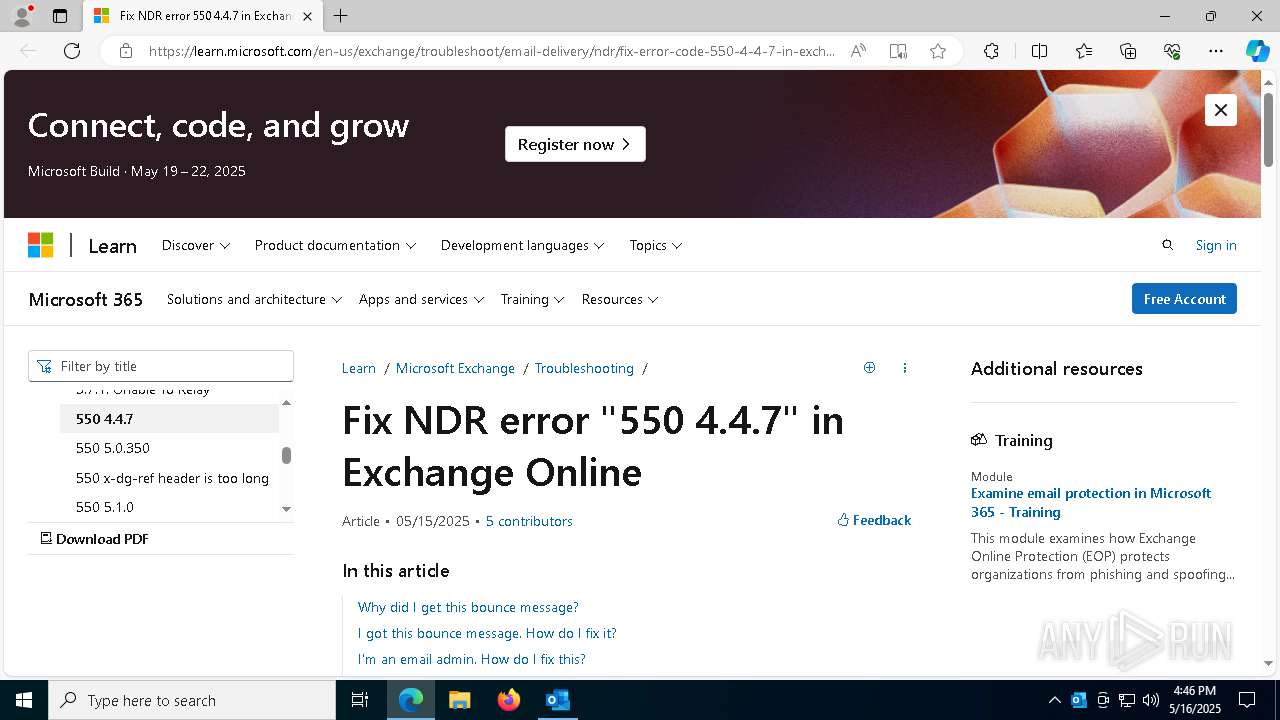Click the Troubleshooting breadcrumb
Viewport: 1280px width, 720px height.
click(x=584, y=368)
